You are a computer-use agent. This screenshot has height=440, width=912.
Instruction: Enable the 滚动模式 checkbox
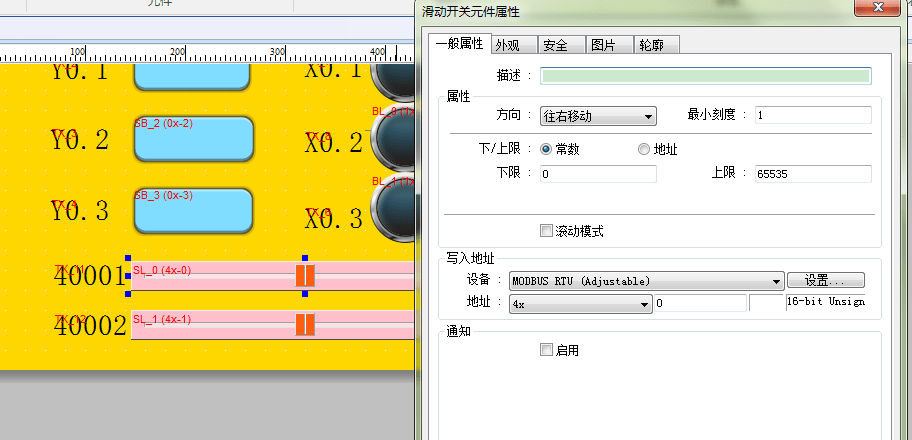[x=546, y=231]
